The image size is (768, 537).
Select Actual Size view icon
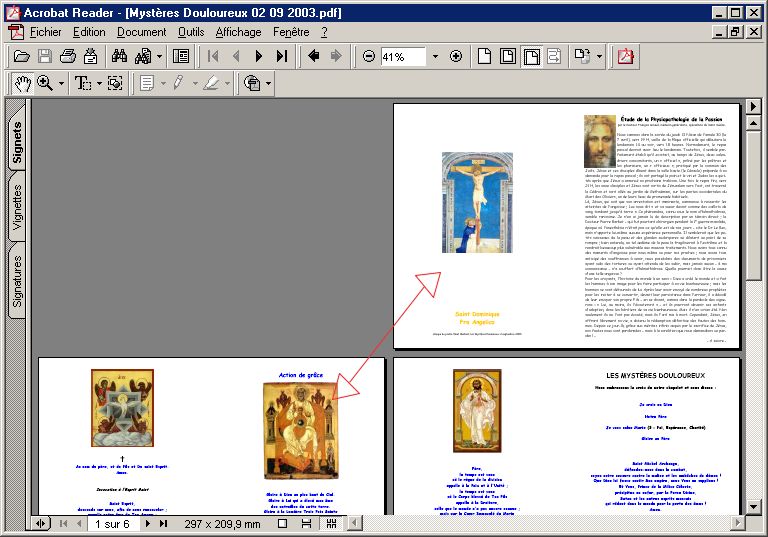[484, 56]
